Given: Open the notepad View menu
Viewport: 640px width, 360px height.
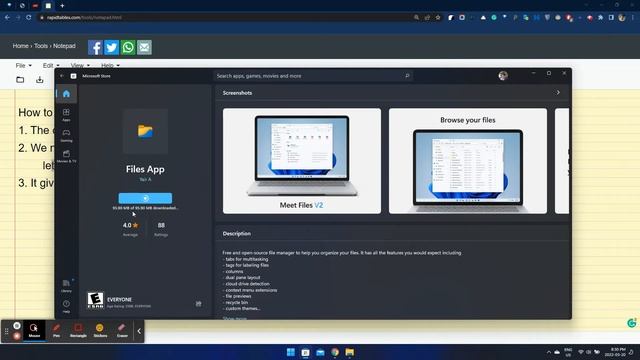Looking at the screenshot, I should pyautogui.click(x=80, y=65).
